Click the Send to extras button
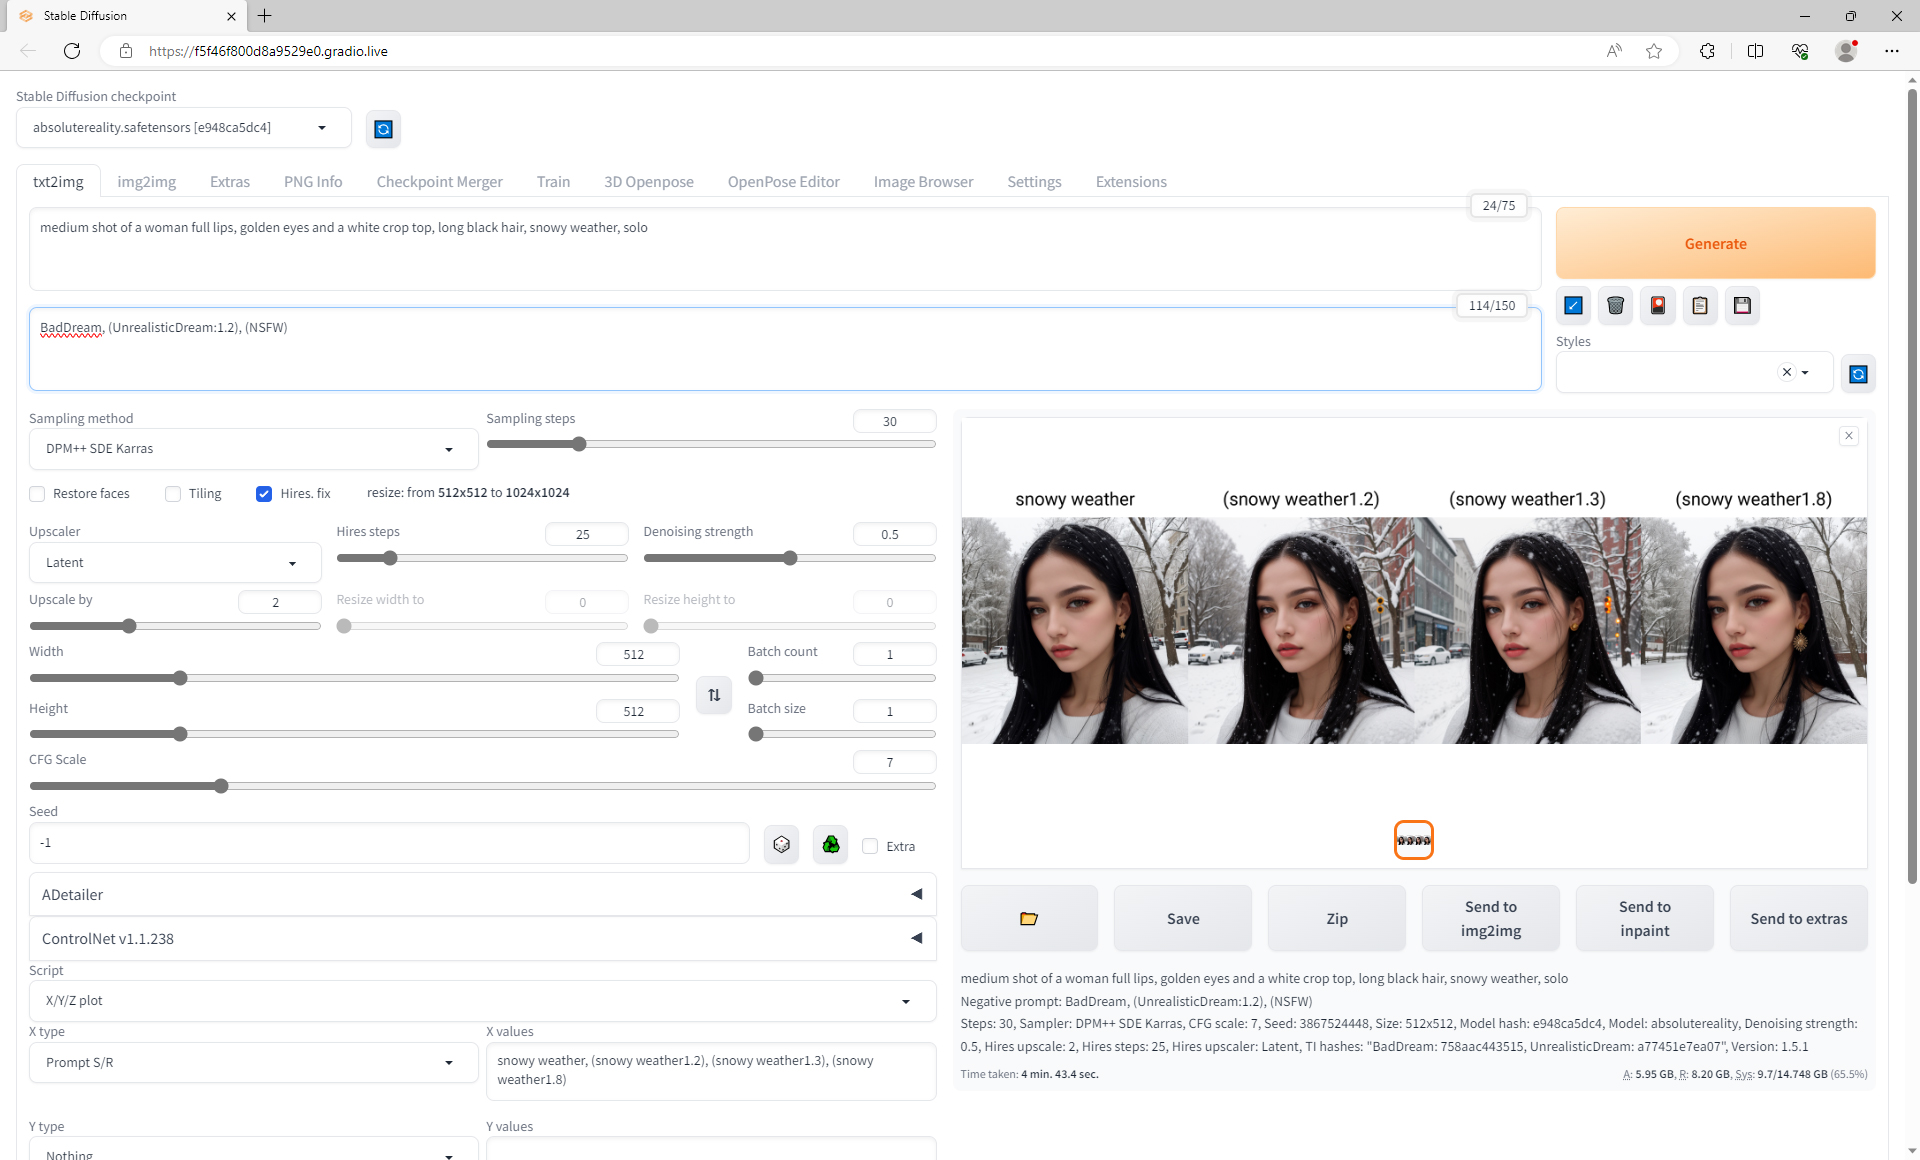 point(1798,918)
